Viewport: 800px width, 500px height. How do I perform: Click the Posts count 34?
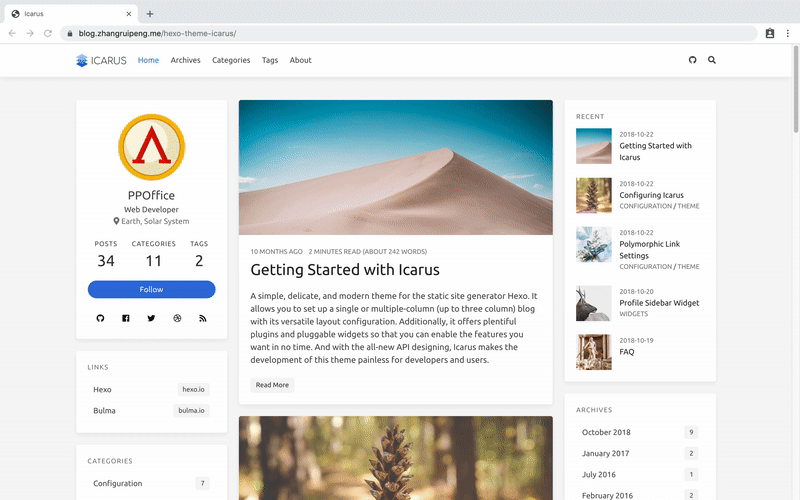[x=106, y=261]
